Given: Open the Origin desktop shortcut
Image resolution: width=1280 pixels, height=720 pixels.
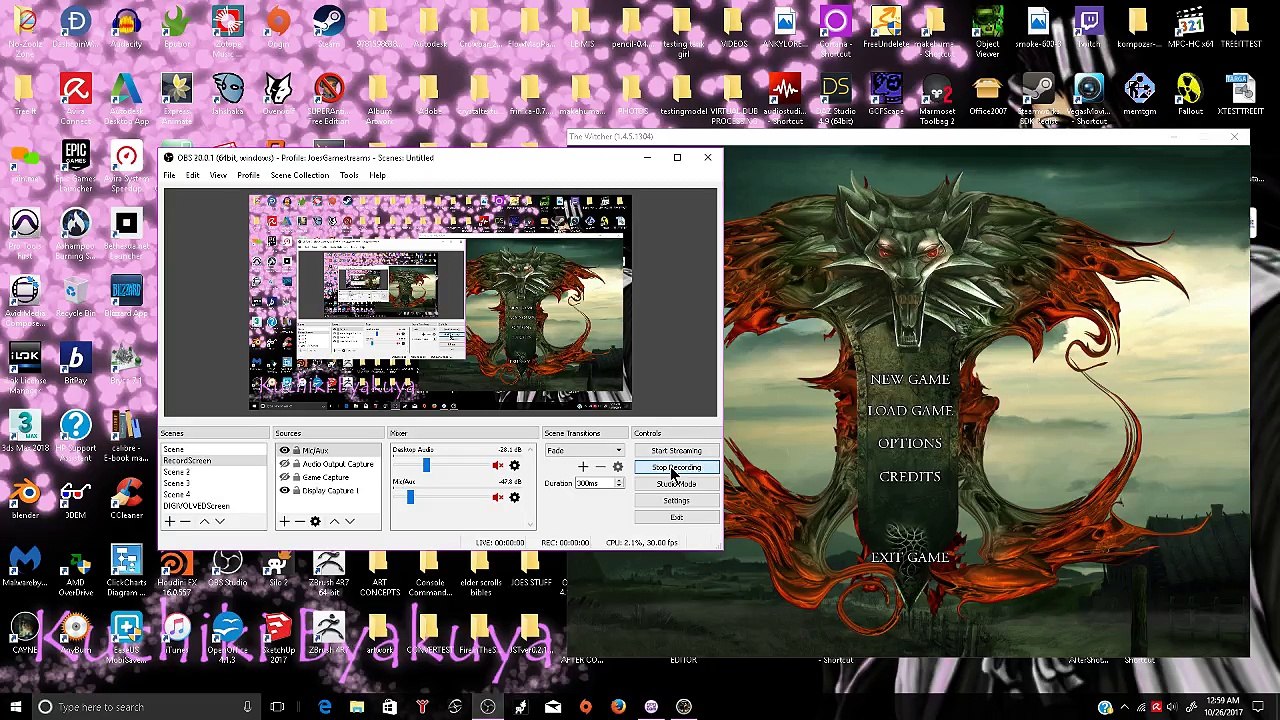Looking at the screenshot, I should tap(278, 28).
